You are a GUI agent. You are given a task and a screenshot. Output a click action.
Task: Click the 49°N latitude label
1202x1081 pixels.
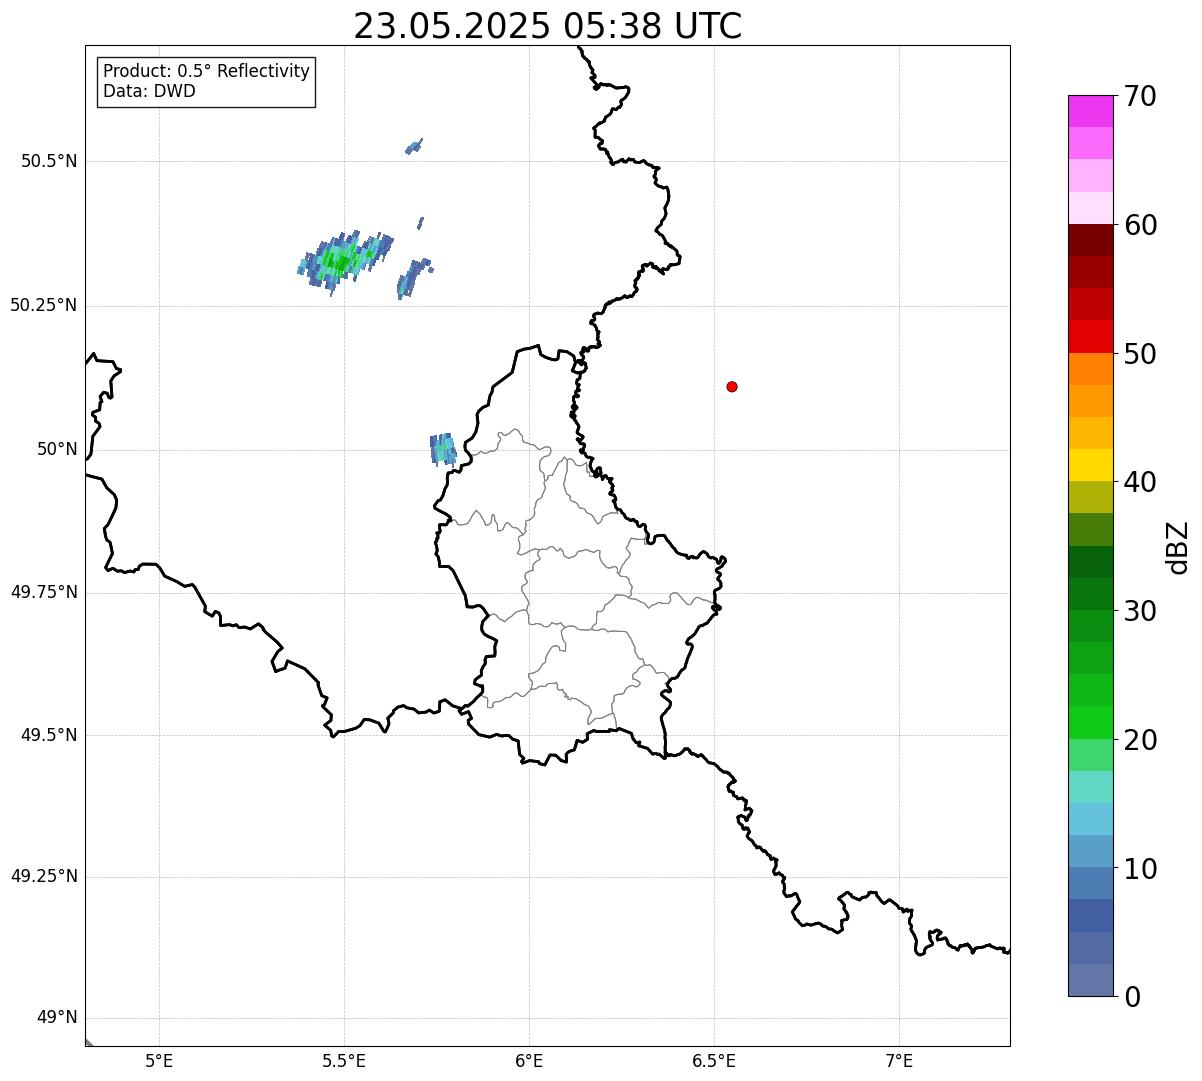(57, 1018)
